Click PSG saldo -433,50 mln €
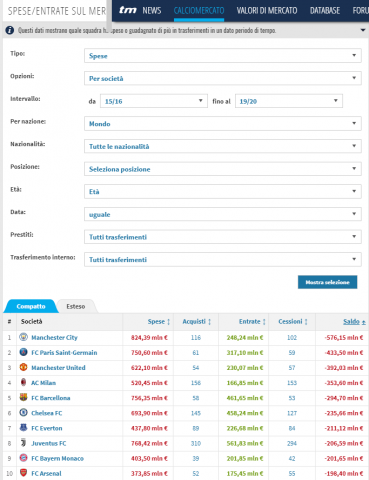The width and height of the screenshot is (369, 480). tap(344, 352)
